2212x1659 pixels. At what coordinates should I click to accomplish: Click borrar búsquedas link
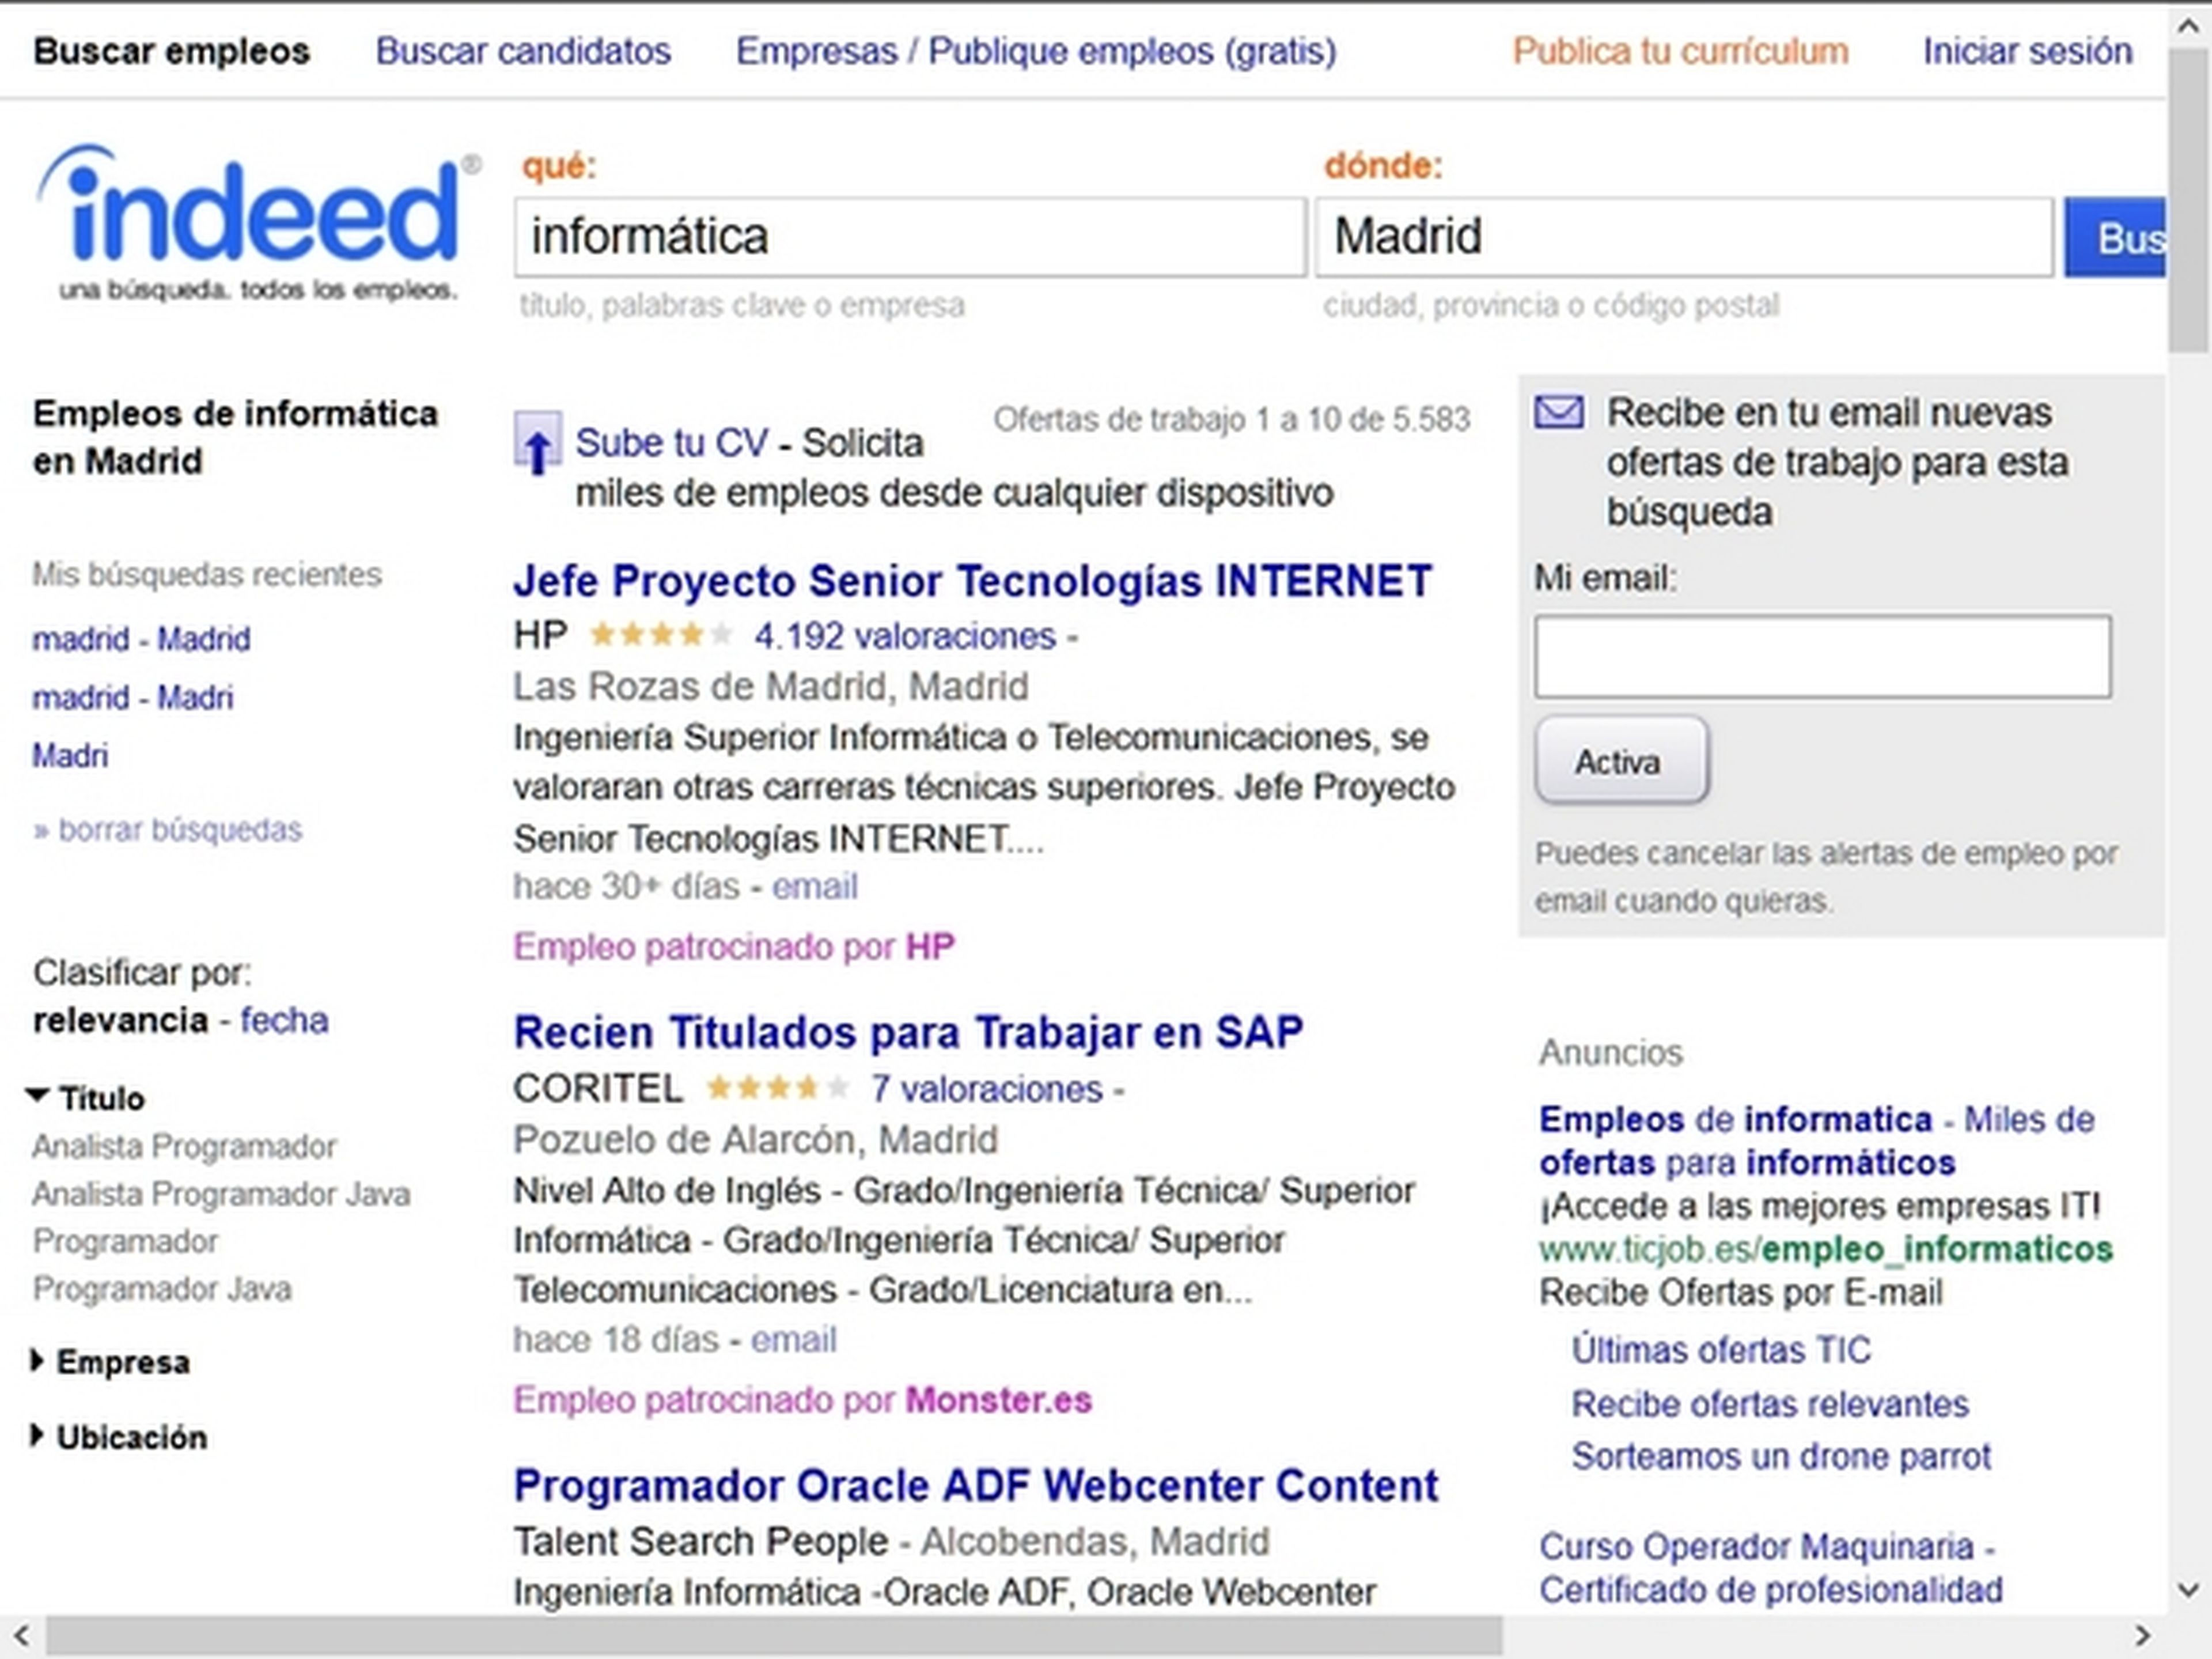(167, 829)
